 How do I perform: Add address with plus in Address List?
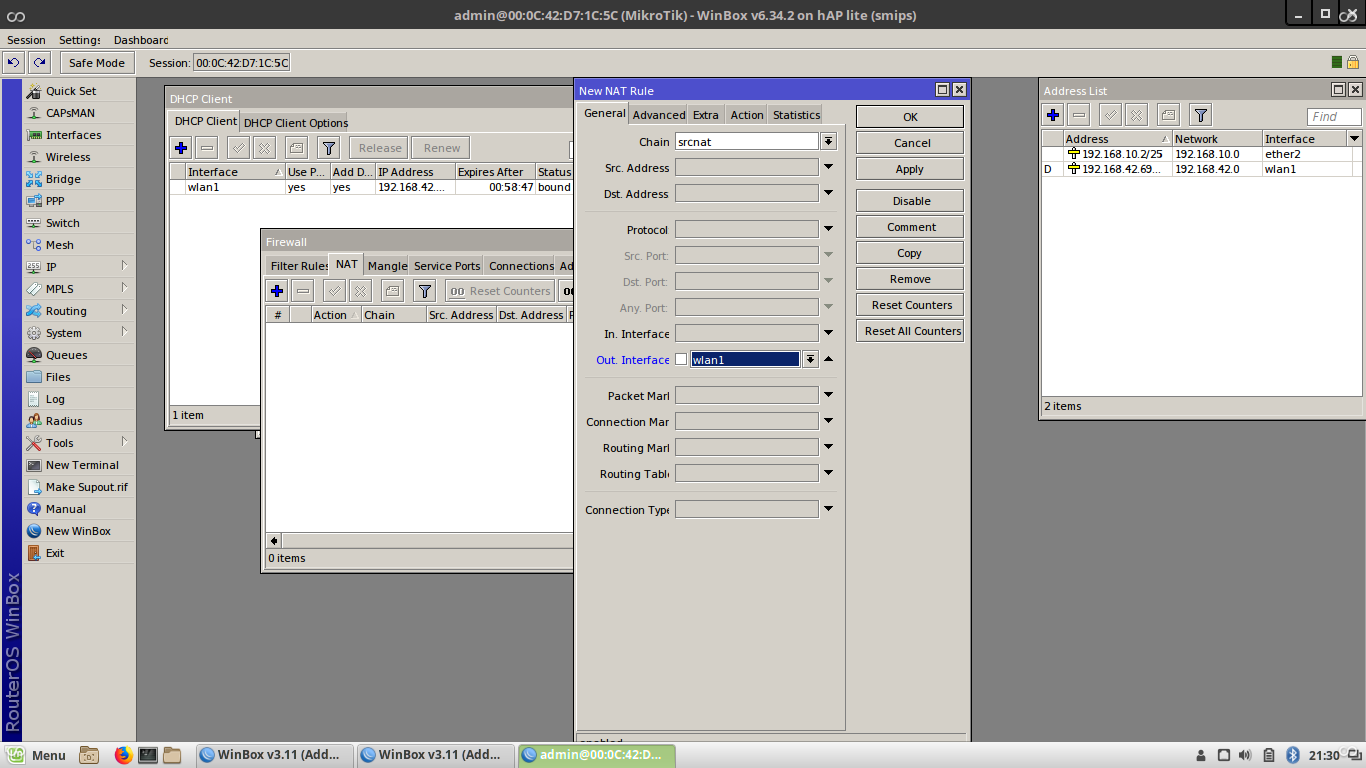[1053, 115]
